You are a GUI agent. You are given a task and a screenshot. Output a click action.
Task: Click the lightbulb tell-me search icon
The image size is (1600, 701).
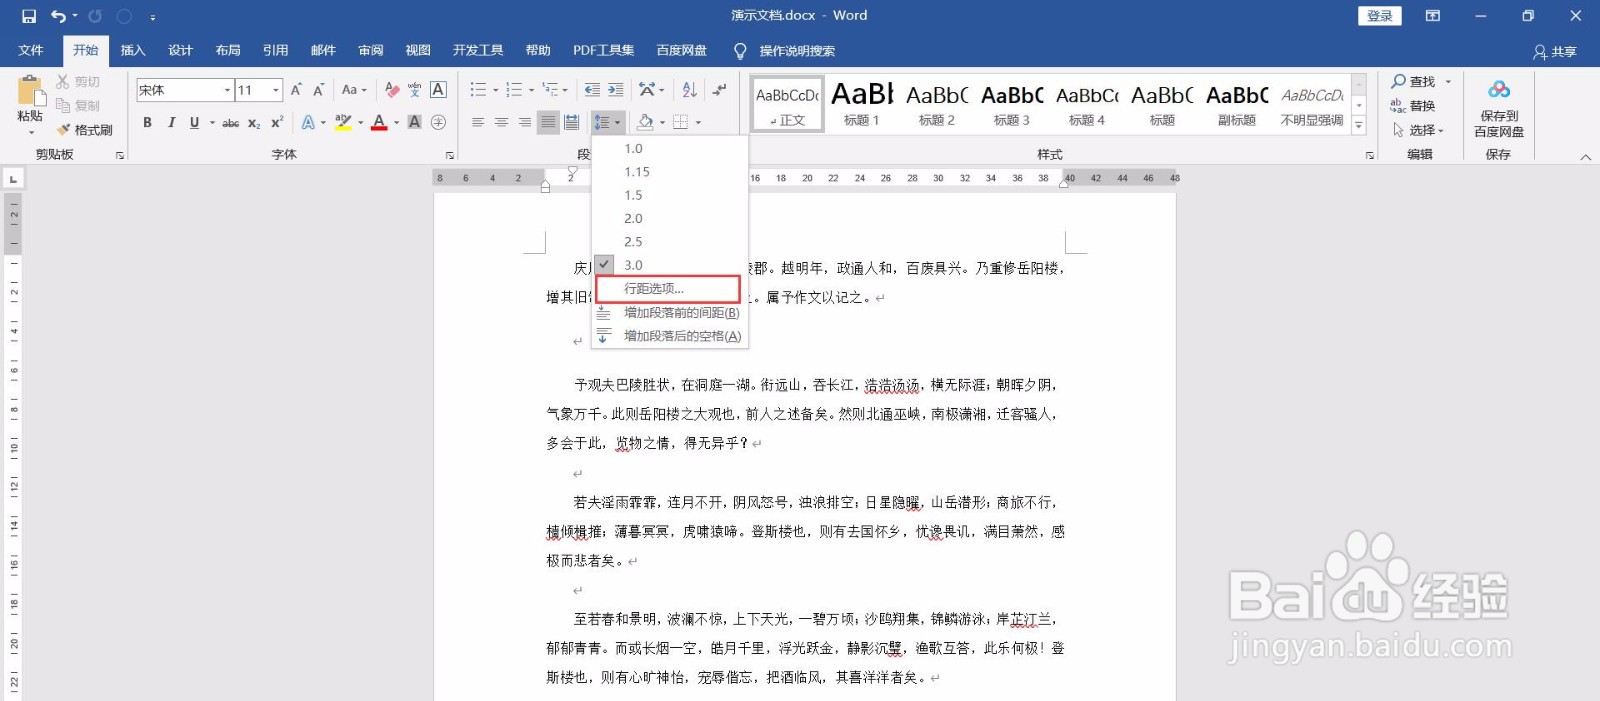[740, 51]
